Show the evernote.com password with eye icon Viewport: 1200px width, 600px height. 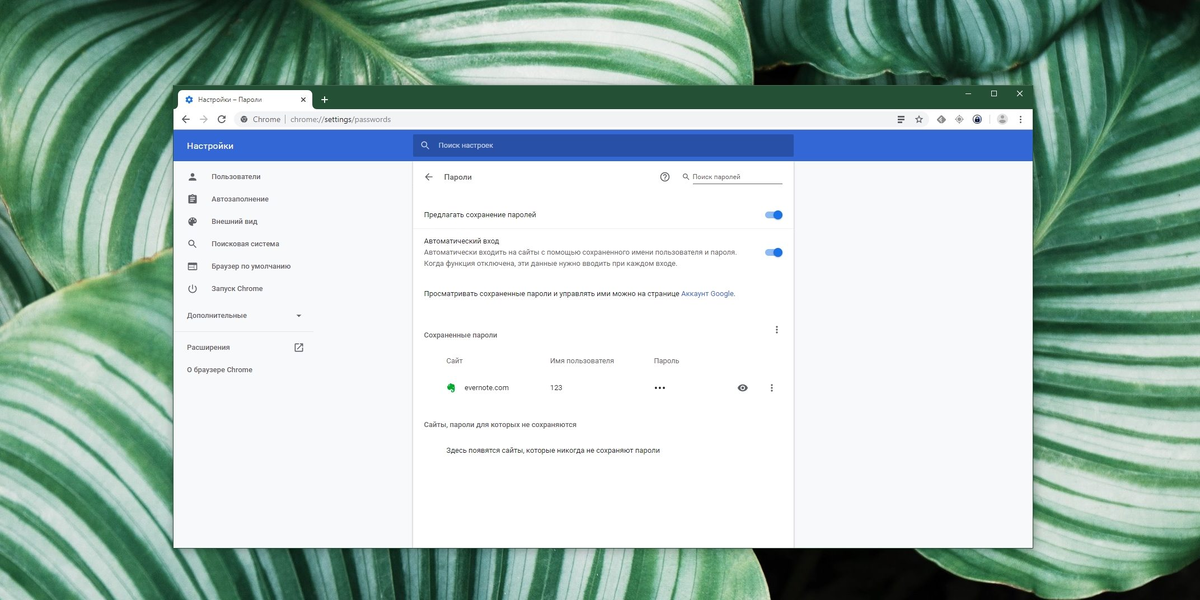(x=742, y=388)
